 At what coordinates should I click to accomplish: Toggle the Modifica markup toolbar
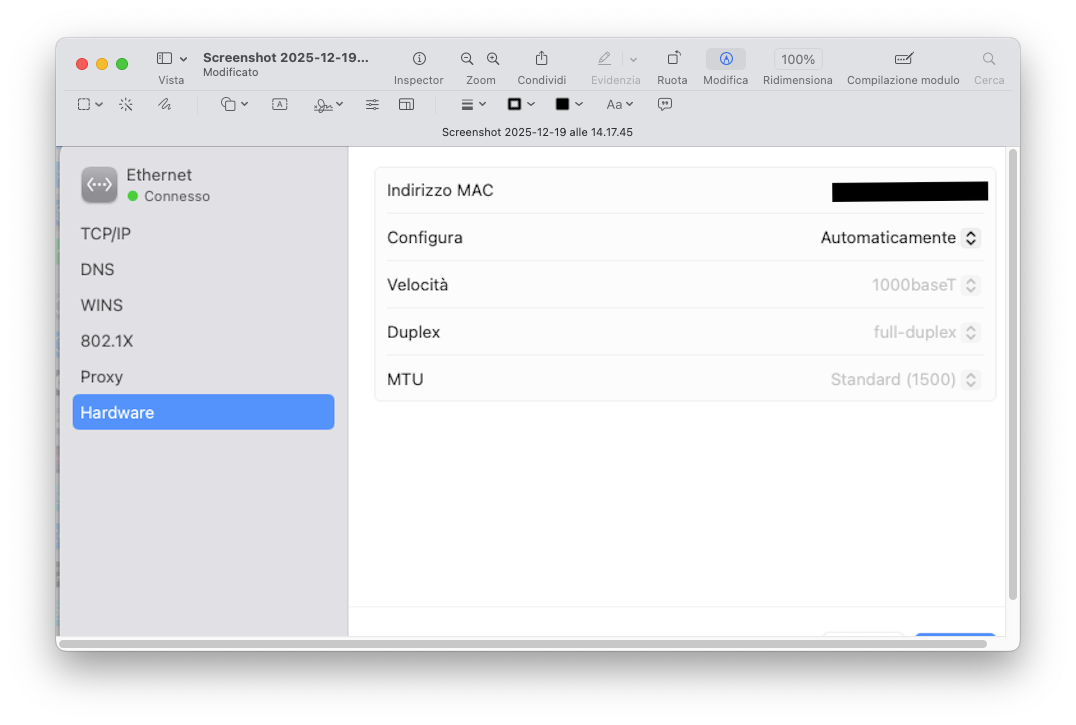[x=725, y=59]
